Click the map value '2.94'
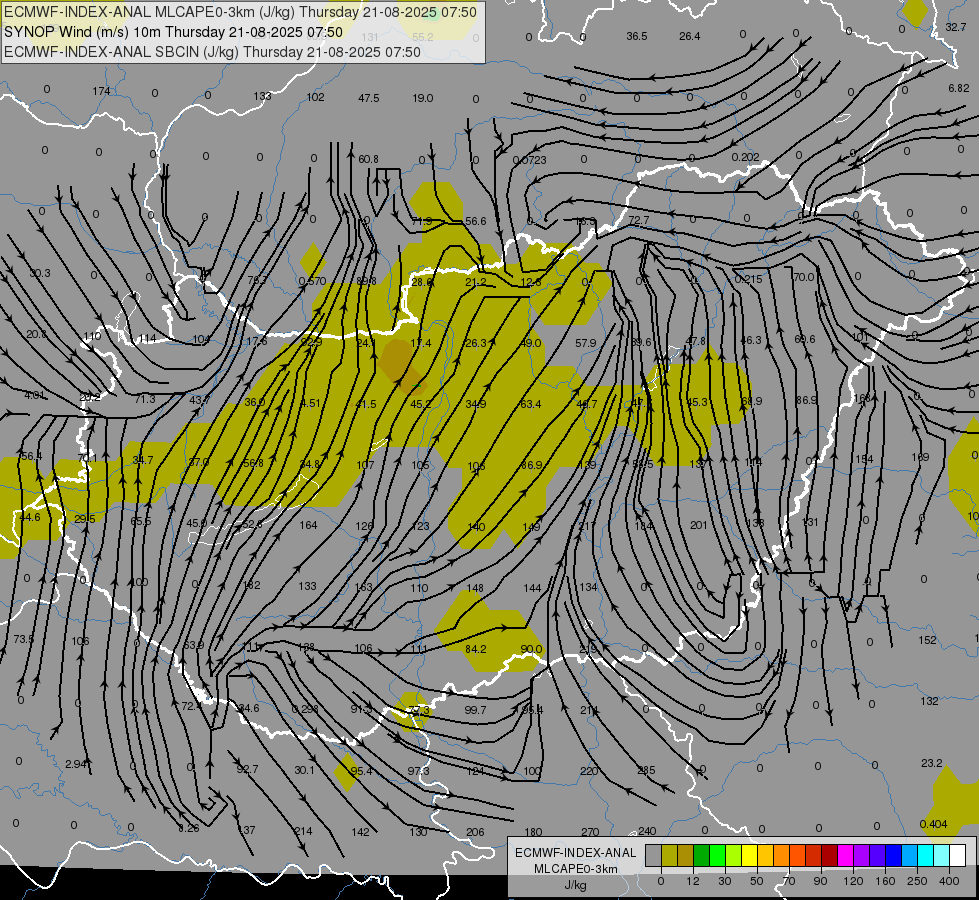This screenshot has width=979, height=900. click(x=76, y=764)
